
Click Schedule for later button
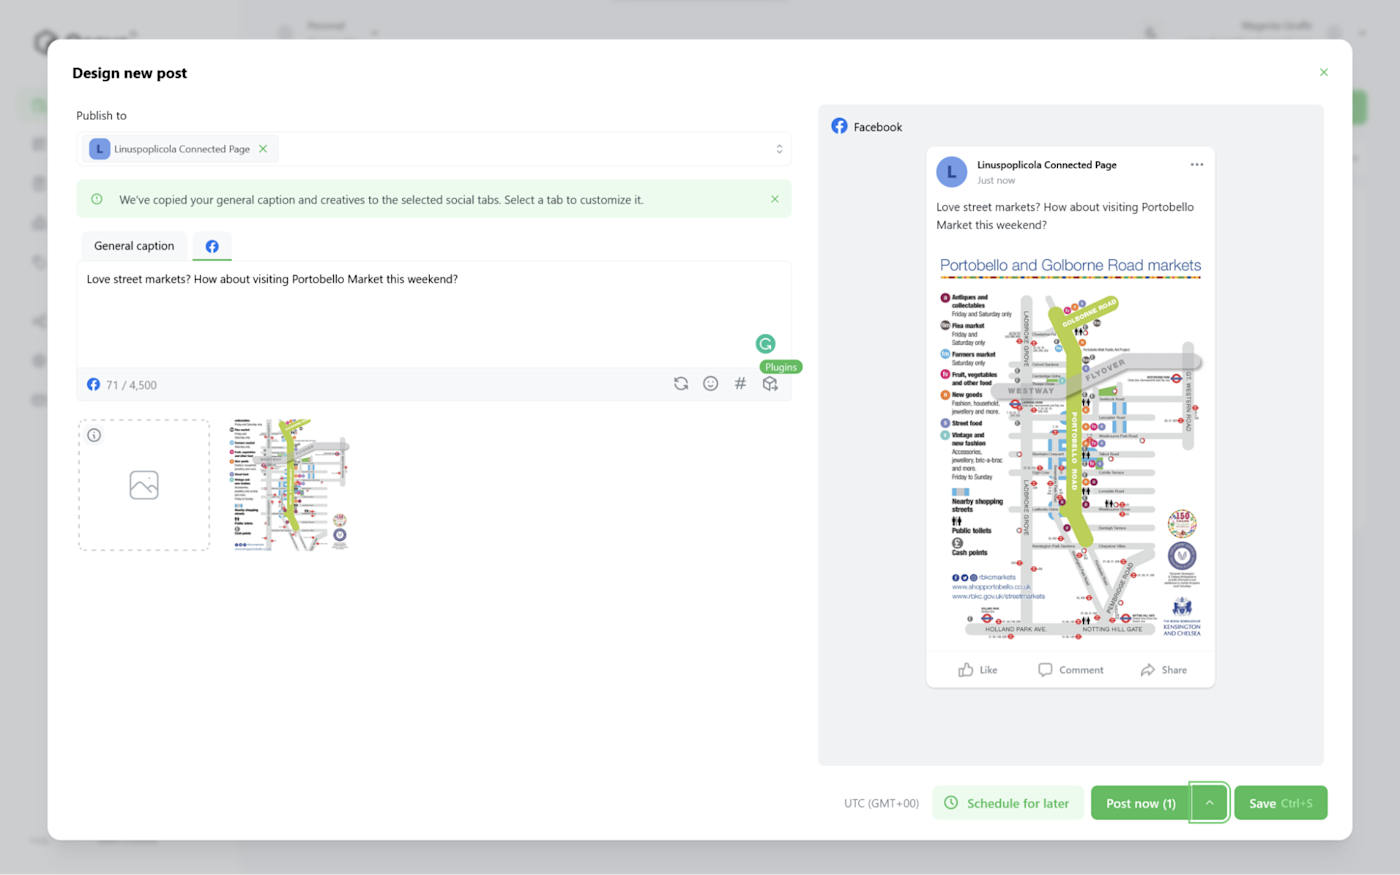pyautogui.click(x=1008, y=803)
